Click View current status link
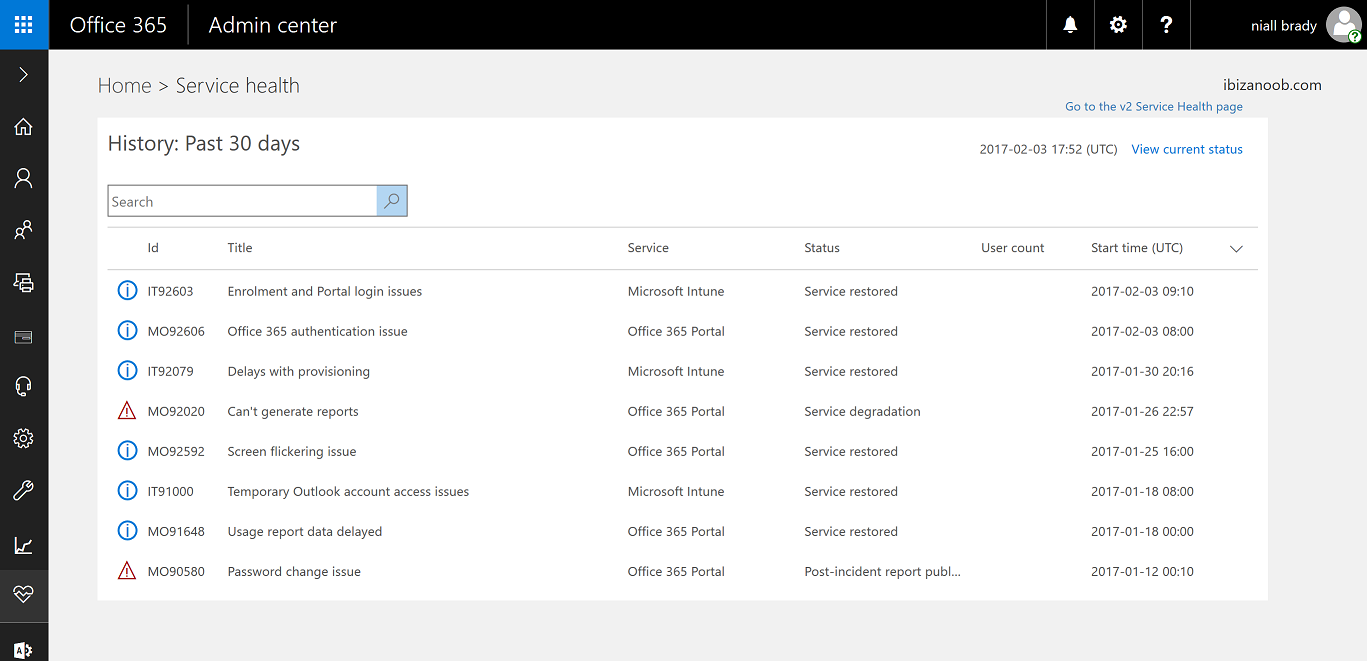Viewport: 1367px width, 661px height. tap(1187, 149)
